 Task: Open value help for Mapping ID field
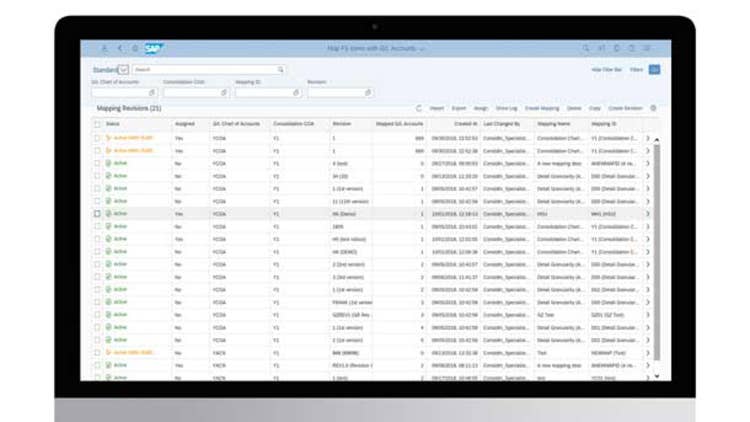[296, 92]
